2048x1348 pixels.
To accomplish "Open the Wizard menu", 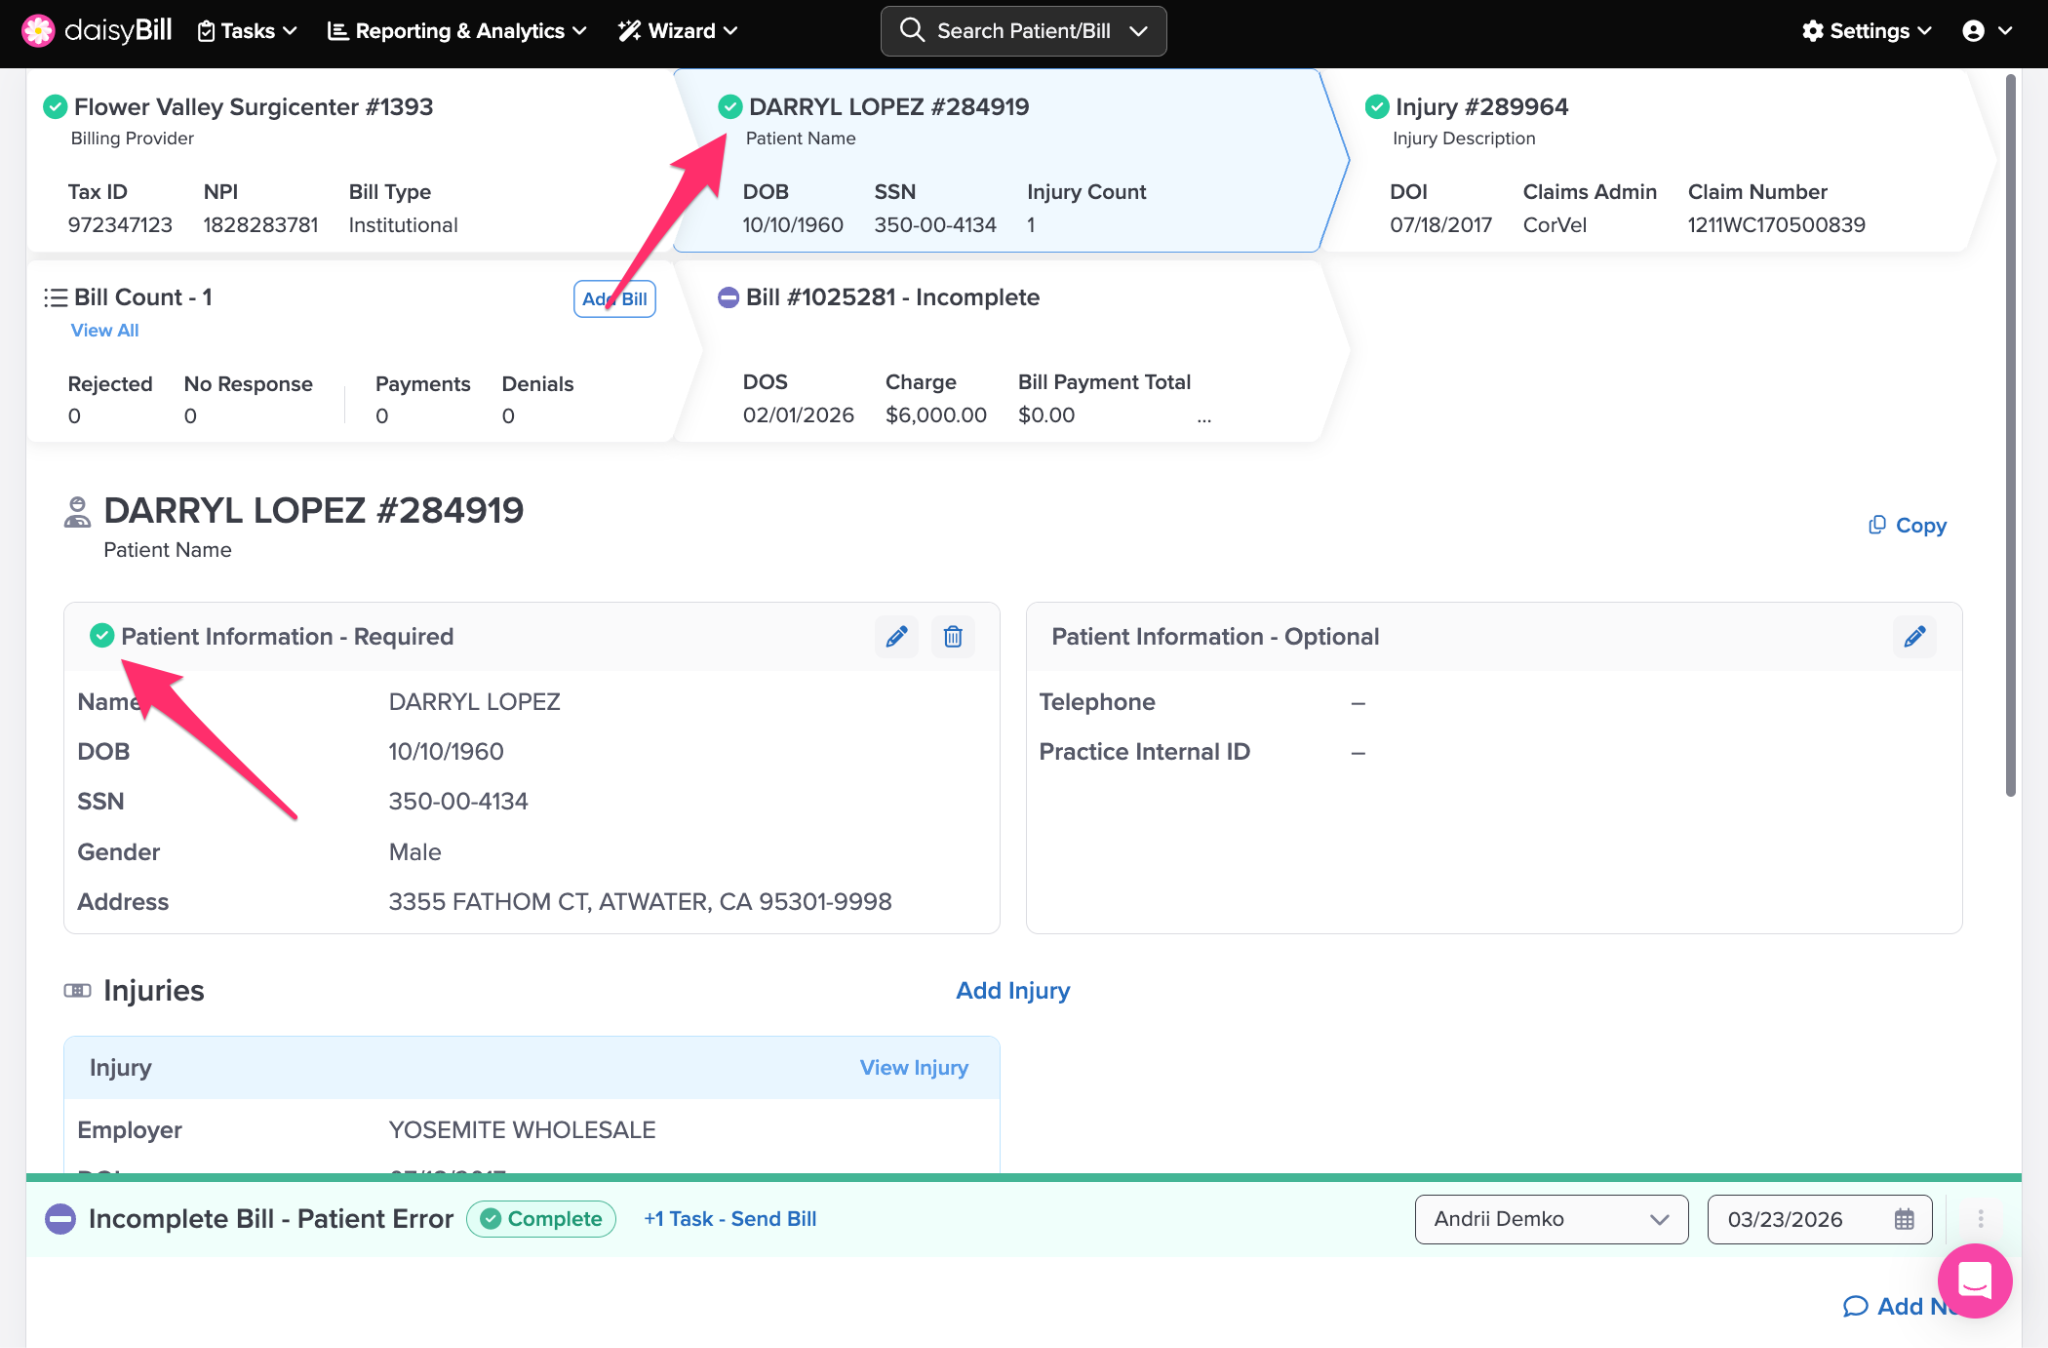I will pyautogui.click(x=678, y=31).
